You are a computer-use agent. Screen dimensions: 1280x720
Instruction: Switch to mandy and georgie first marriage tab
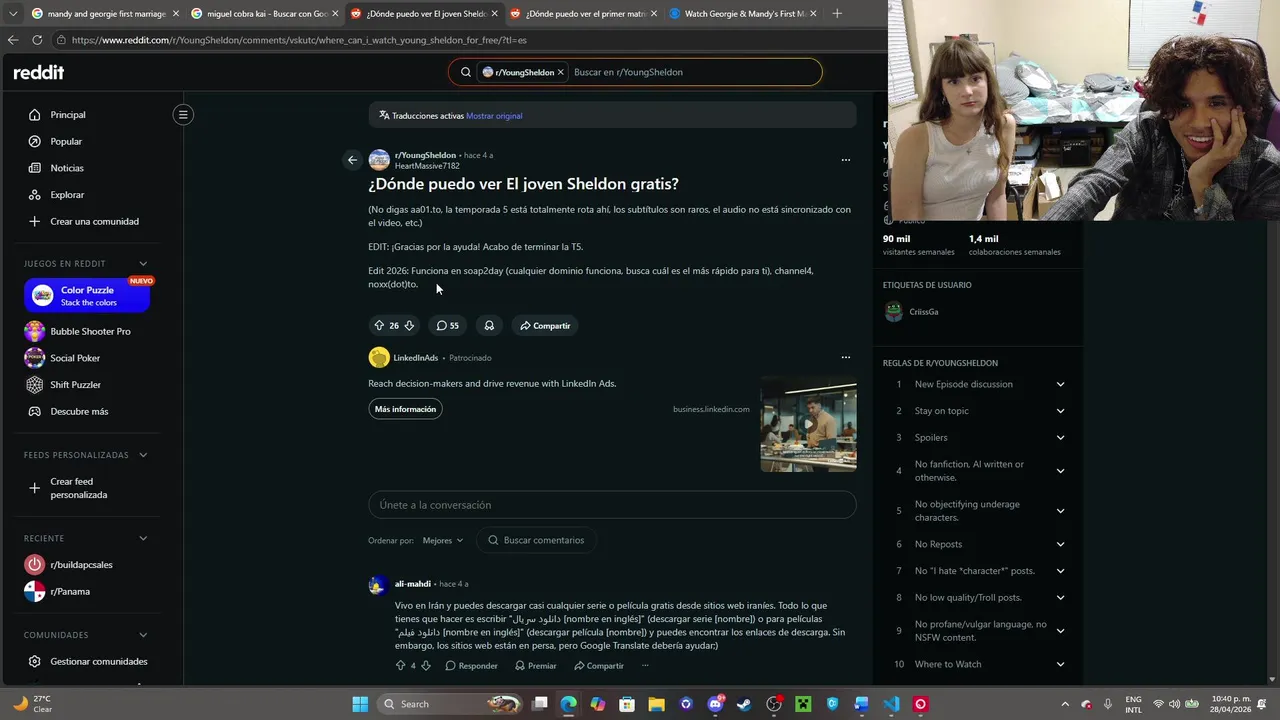tap(105, 14)
